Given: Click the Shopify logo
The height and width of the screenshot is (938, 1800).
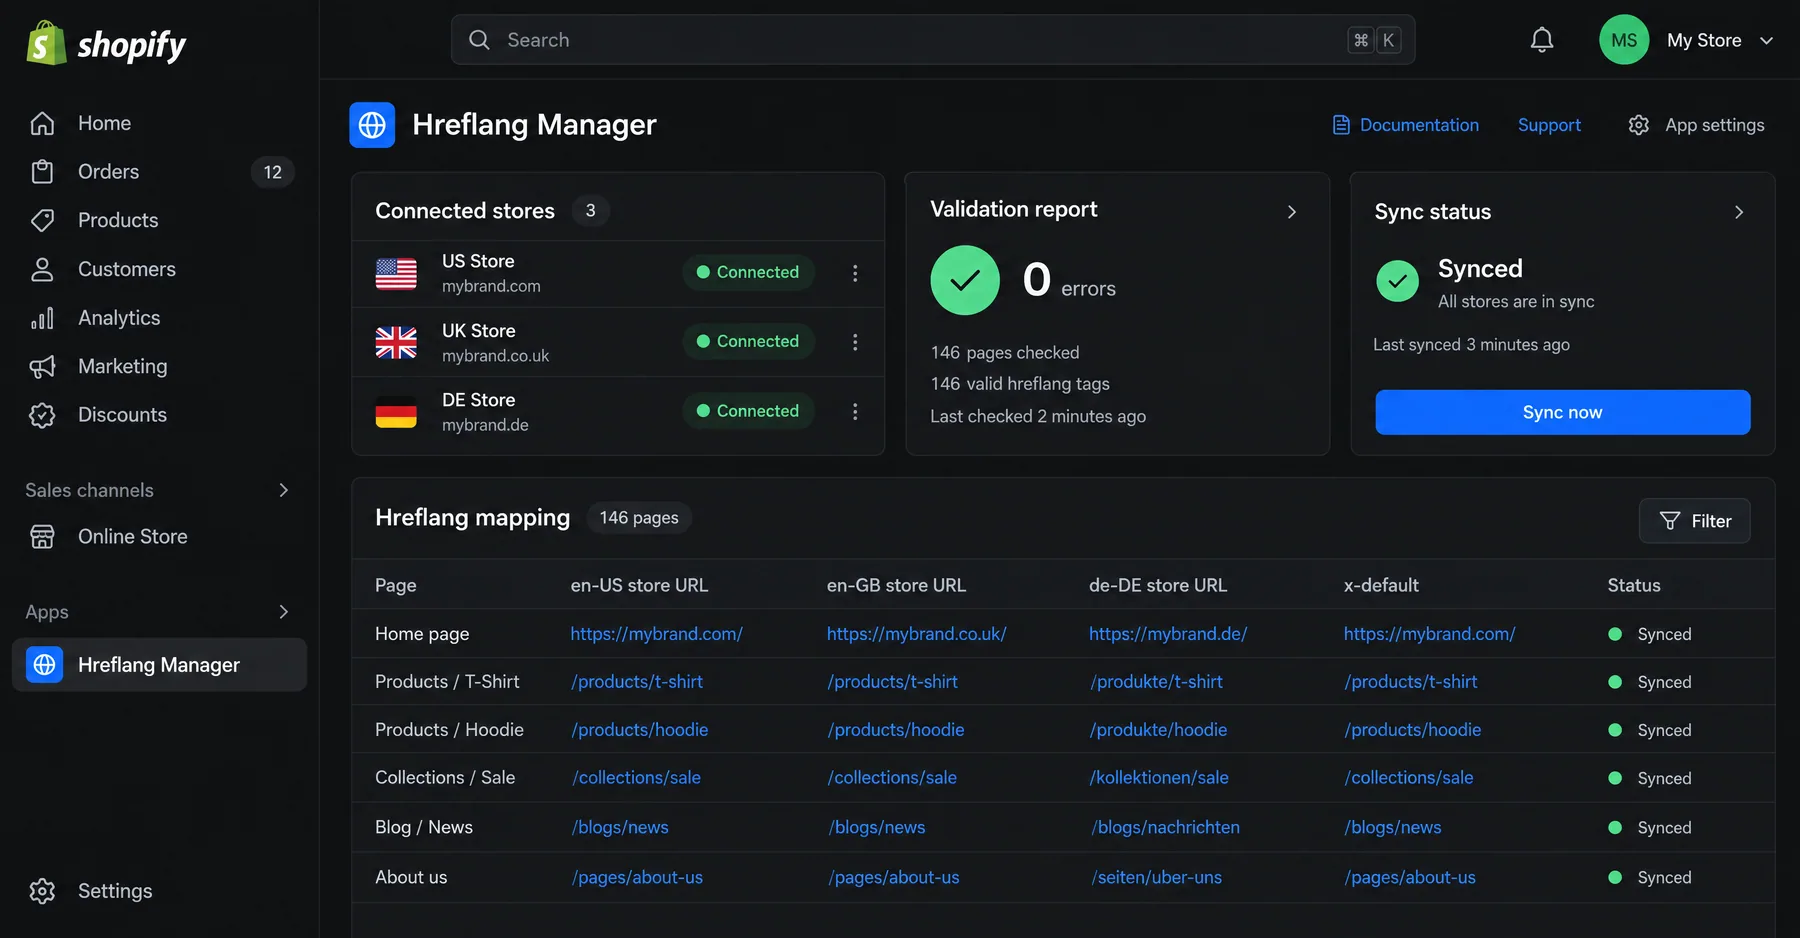Looking at the screenshot, I should [x=106, y=44].
